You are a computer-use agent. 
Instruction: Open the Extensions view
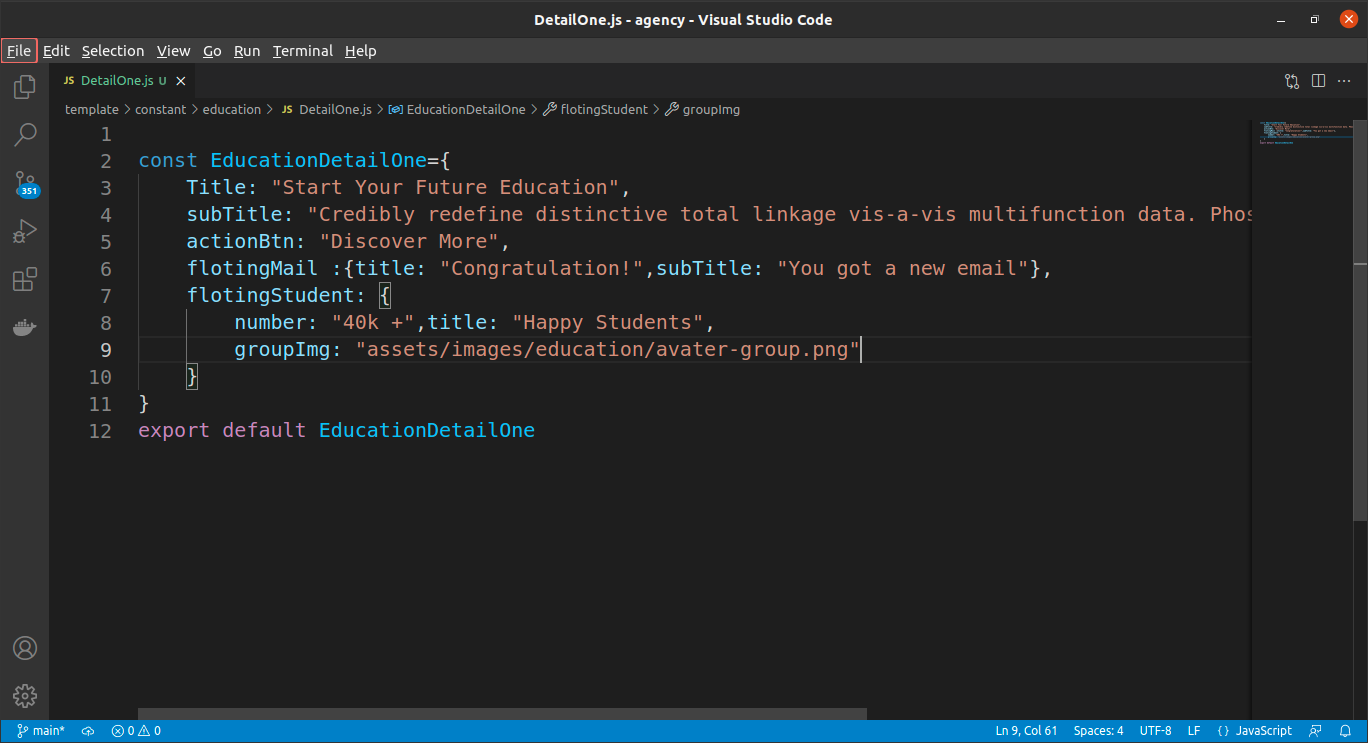click(x=24, y=279)
